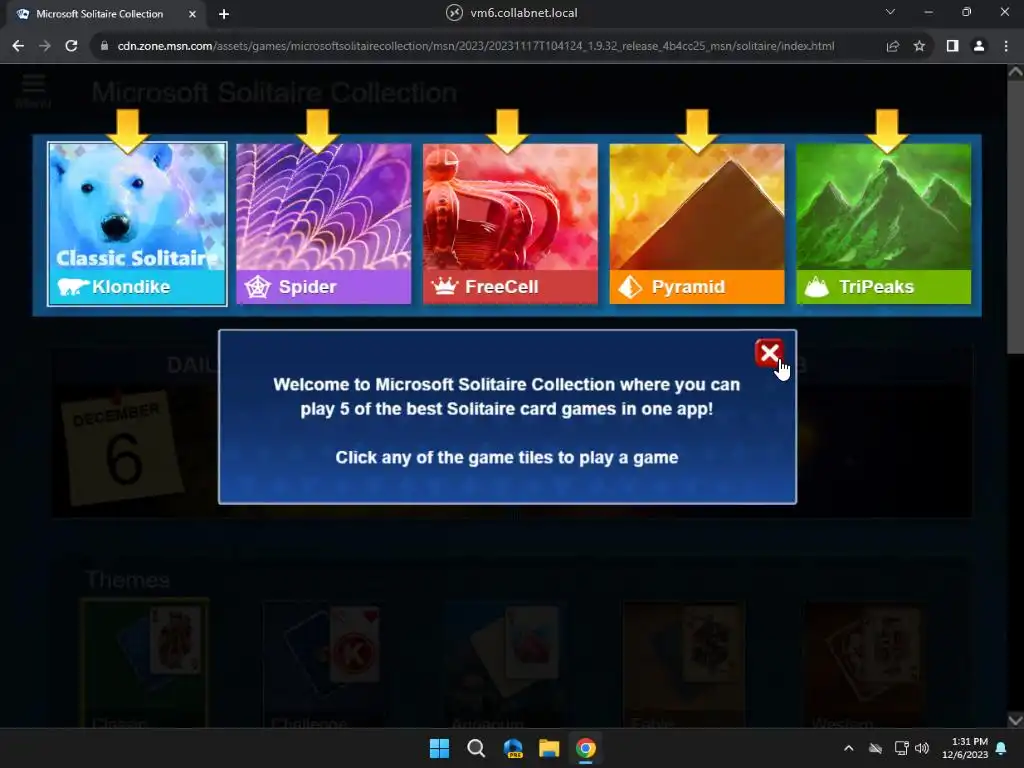Screen dimensions: 1024x768
Task: Open File Explorer from the taskbar
Action: [549, 748]
